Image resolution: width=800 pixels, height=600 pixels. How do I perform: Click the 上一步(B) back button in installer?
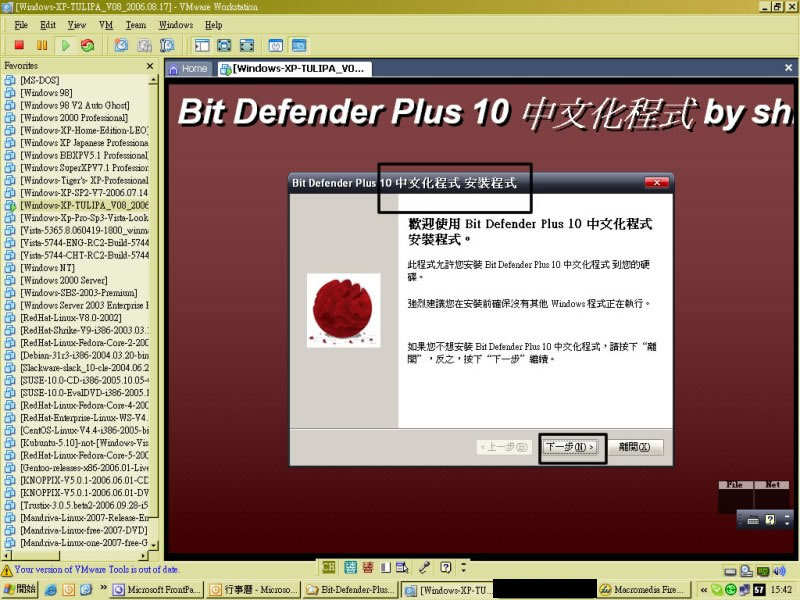pos(504,447)
